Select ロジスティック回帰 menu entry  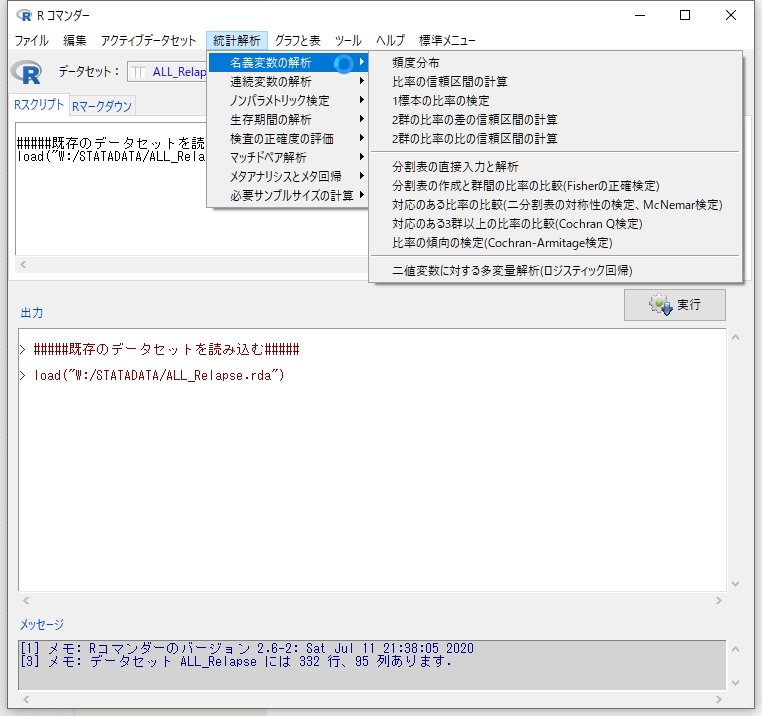click(x=555, y=270)
